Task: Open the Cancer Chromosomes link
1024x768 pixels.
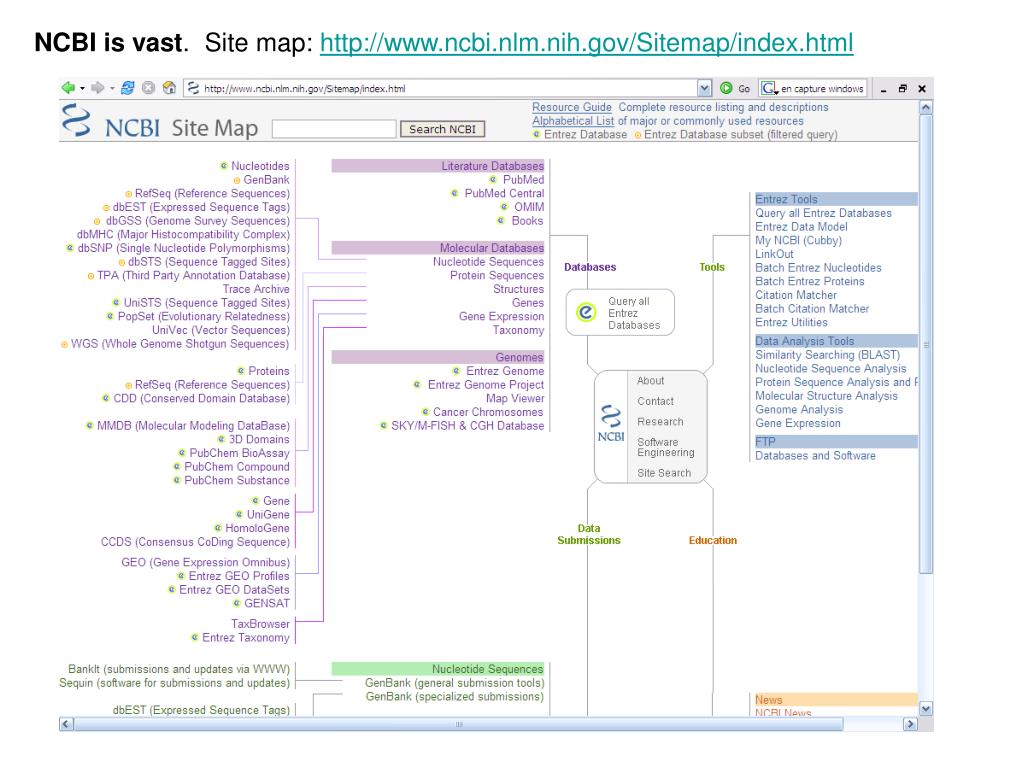Action: (x=488, y=412)
